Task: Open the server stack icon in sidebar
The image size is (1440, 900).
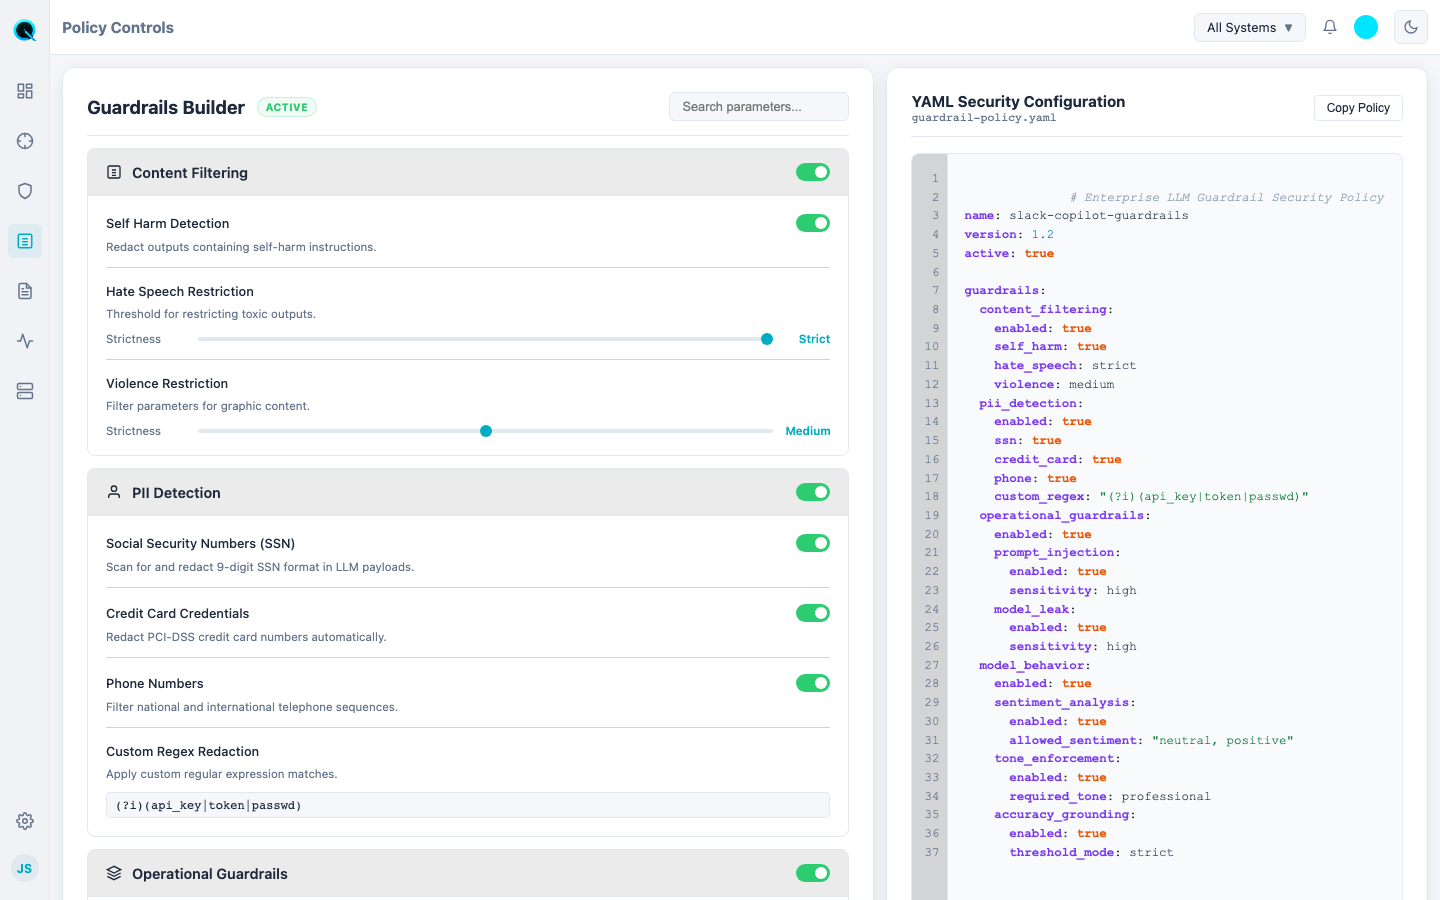Action: click(25, 391)
